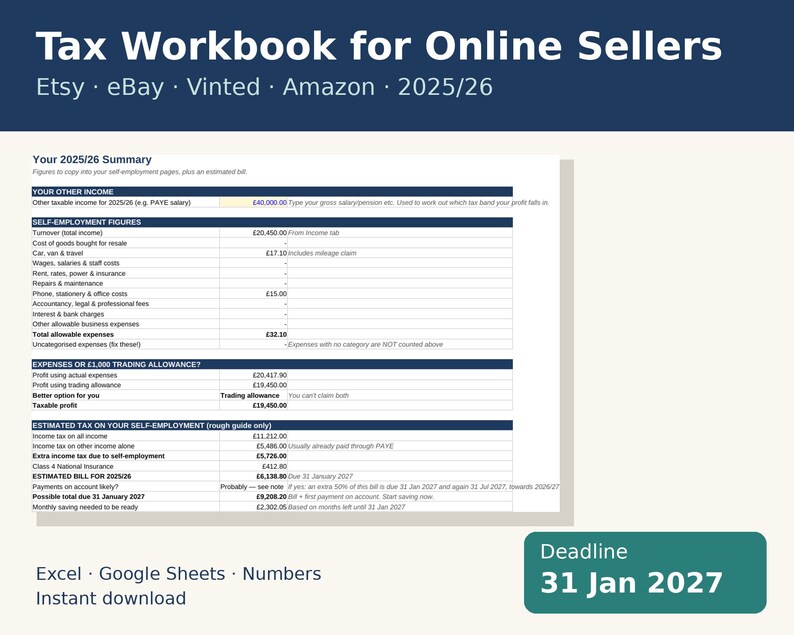Select the "Wages, salaries & staff costs" label
Screen dimensions: 794x635
(76, 263)
